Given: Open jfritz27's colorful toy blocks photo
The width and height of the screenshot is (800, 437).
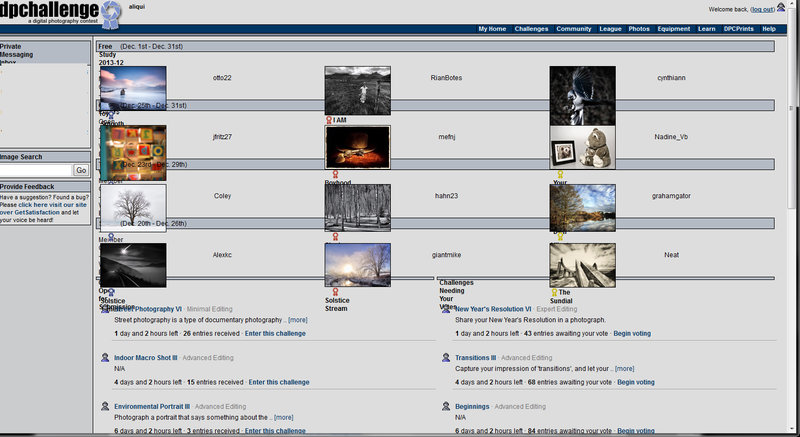Looking at the screenshot, I should point(133,153).
